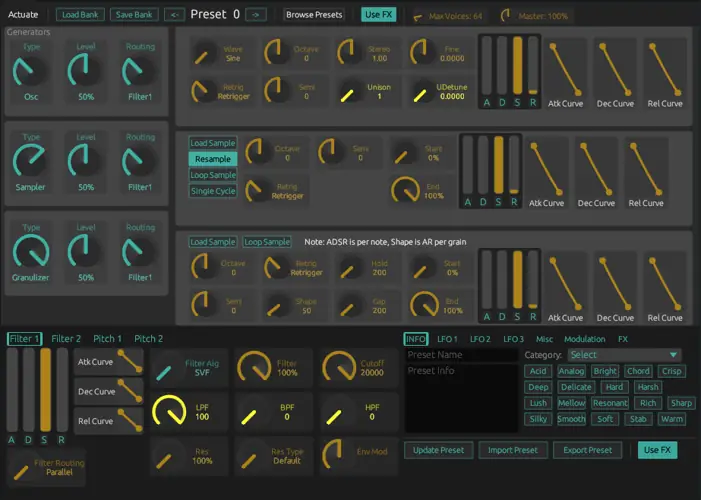Image resolution: width=701 pixels, height=500 pixels.
Task: Click the Export Preset button
Action: (586, 450)
